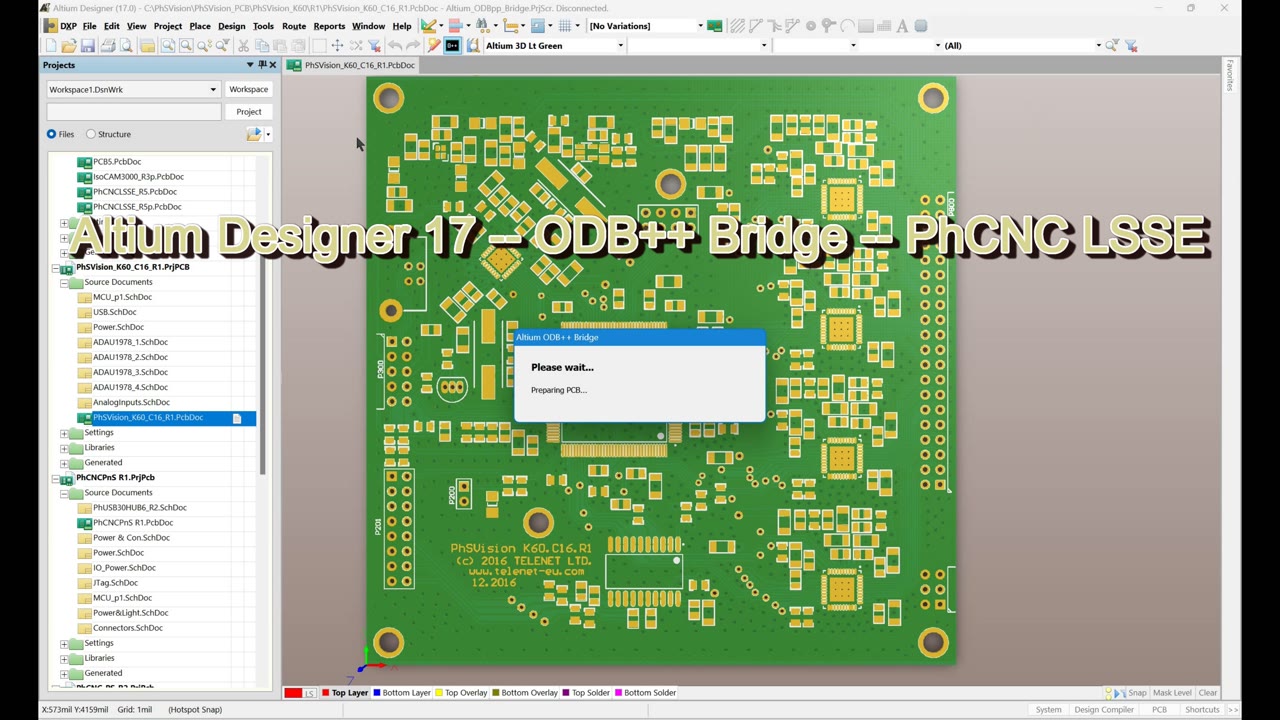Select the Place Arc tool icon
This screenshot has width=1280, height=720.
tap(847, 26)
